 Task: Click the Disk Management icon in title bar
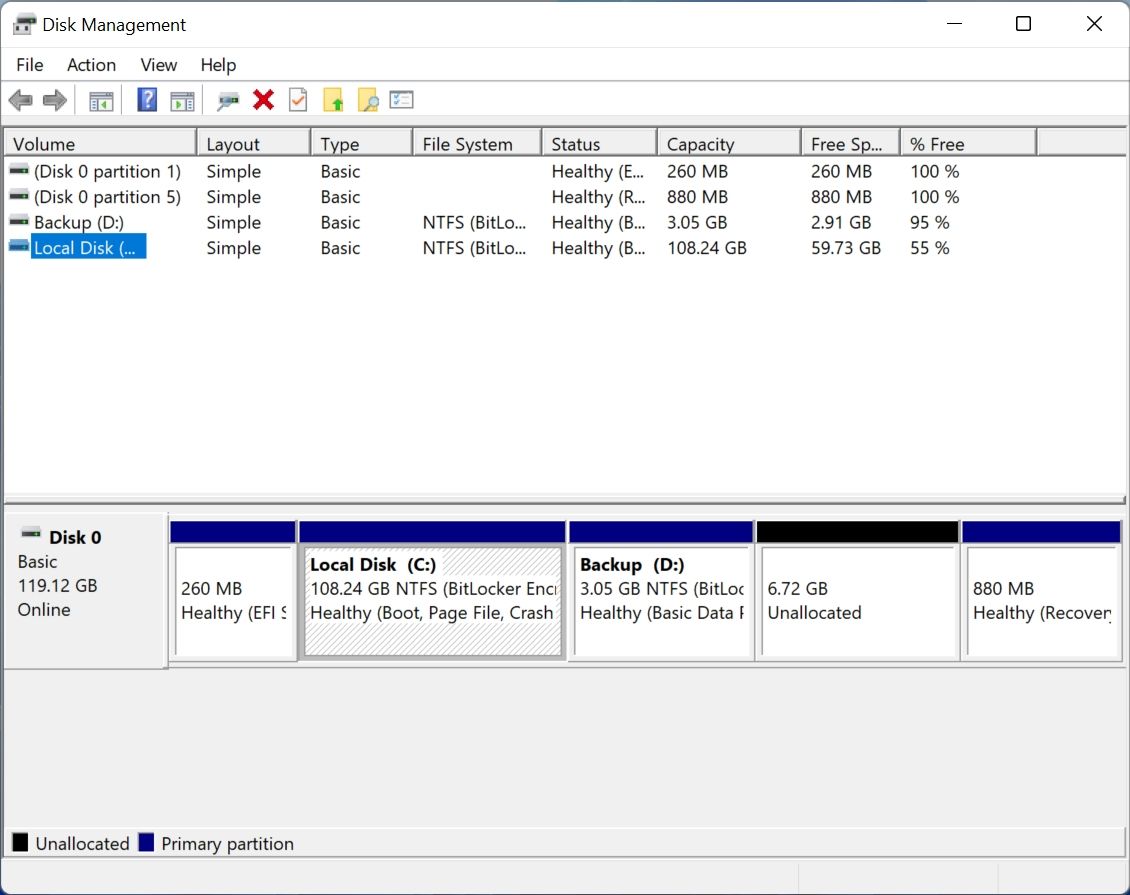[x=23, y=22]
